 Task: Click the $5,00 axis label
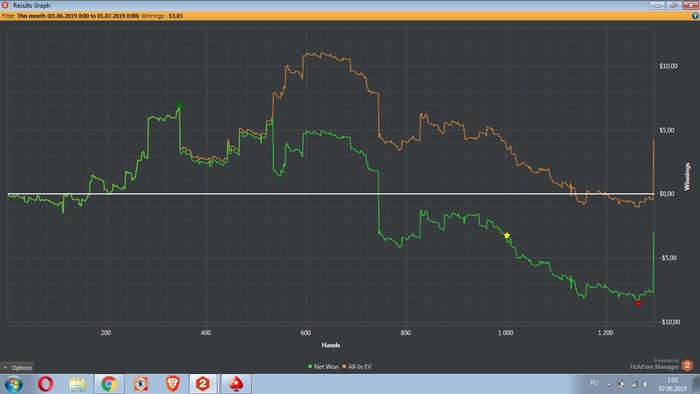pos(667,130)
